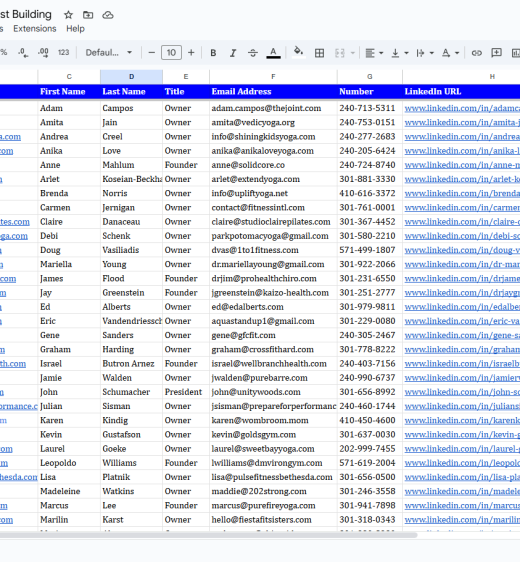Select column E header
Screen dimensions: 520x562
pyautogui.click(x=186, y=77)
